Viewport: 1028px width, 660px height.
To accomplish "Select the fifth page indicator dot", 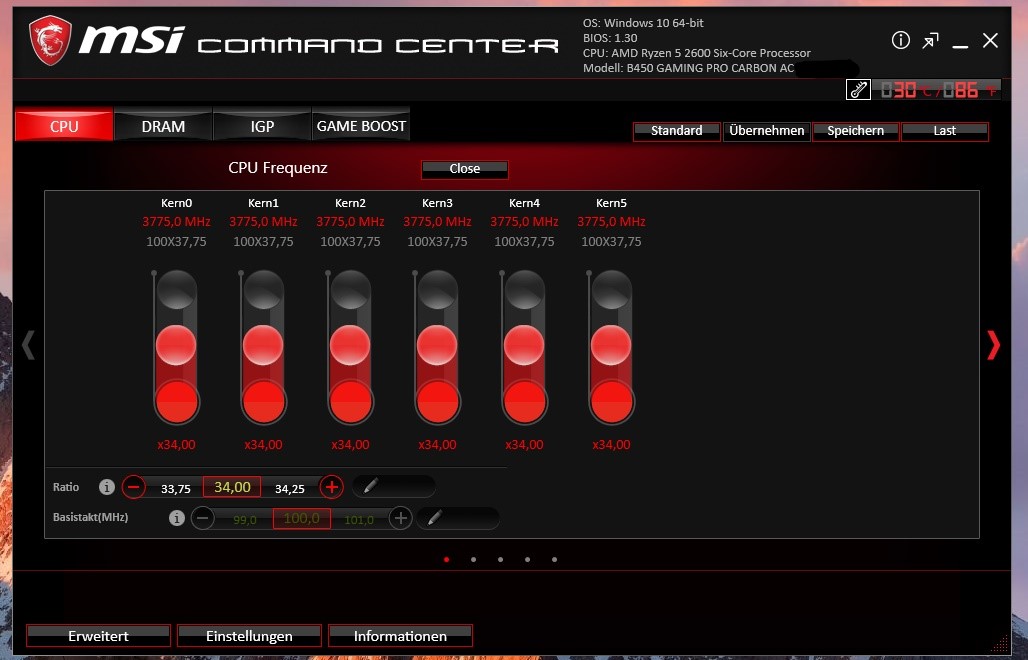I will pos(555,560).
